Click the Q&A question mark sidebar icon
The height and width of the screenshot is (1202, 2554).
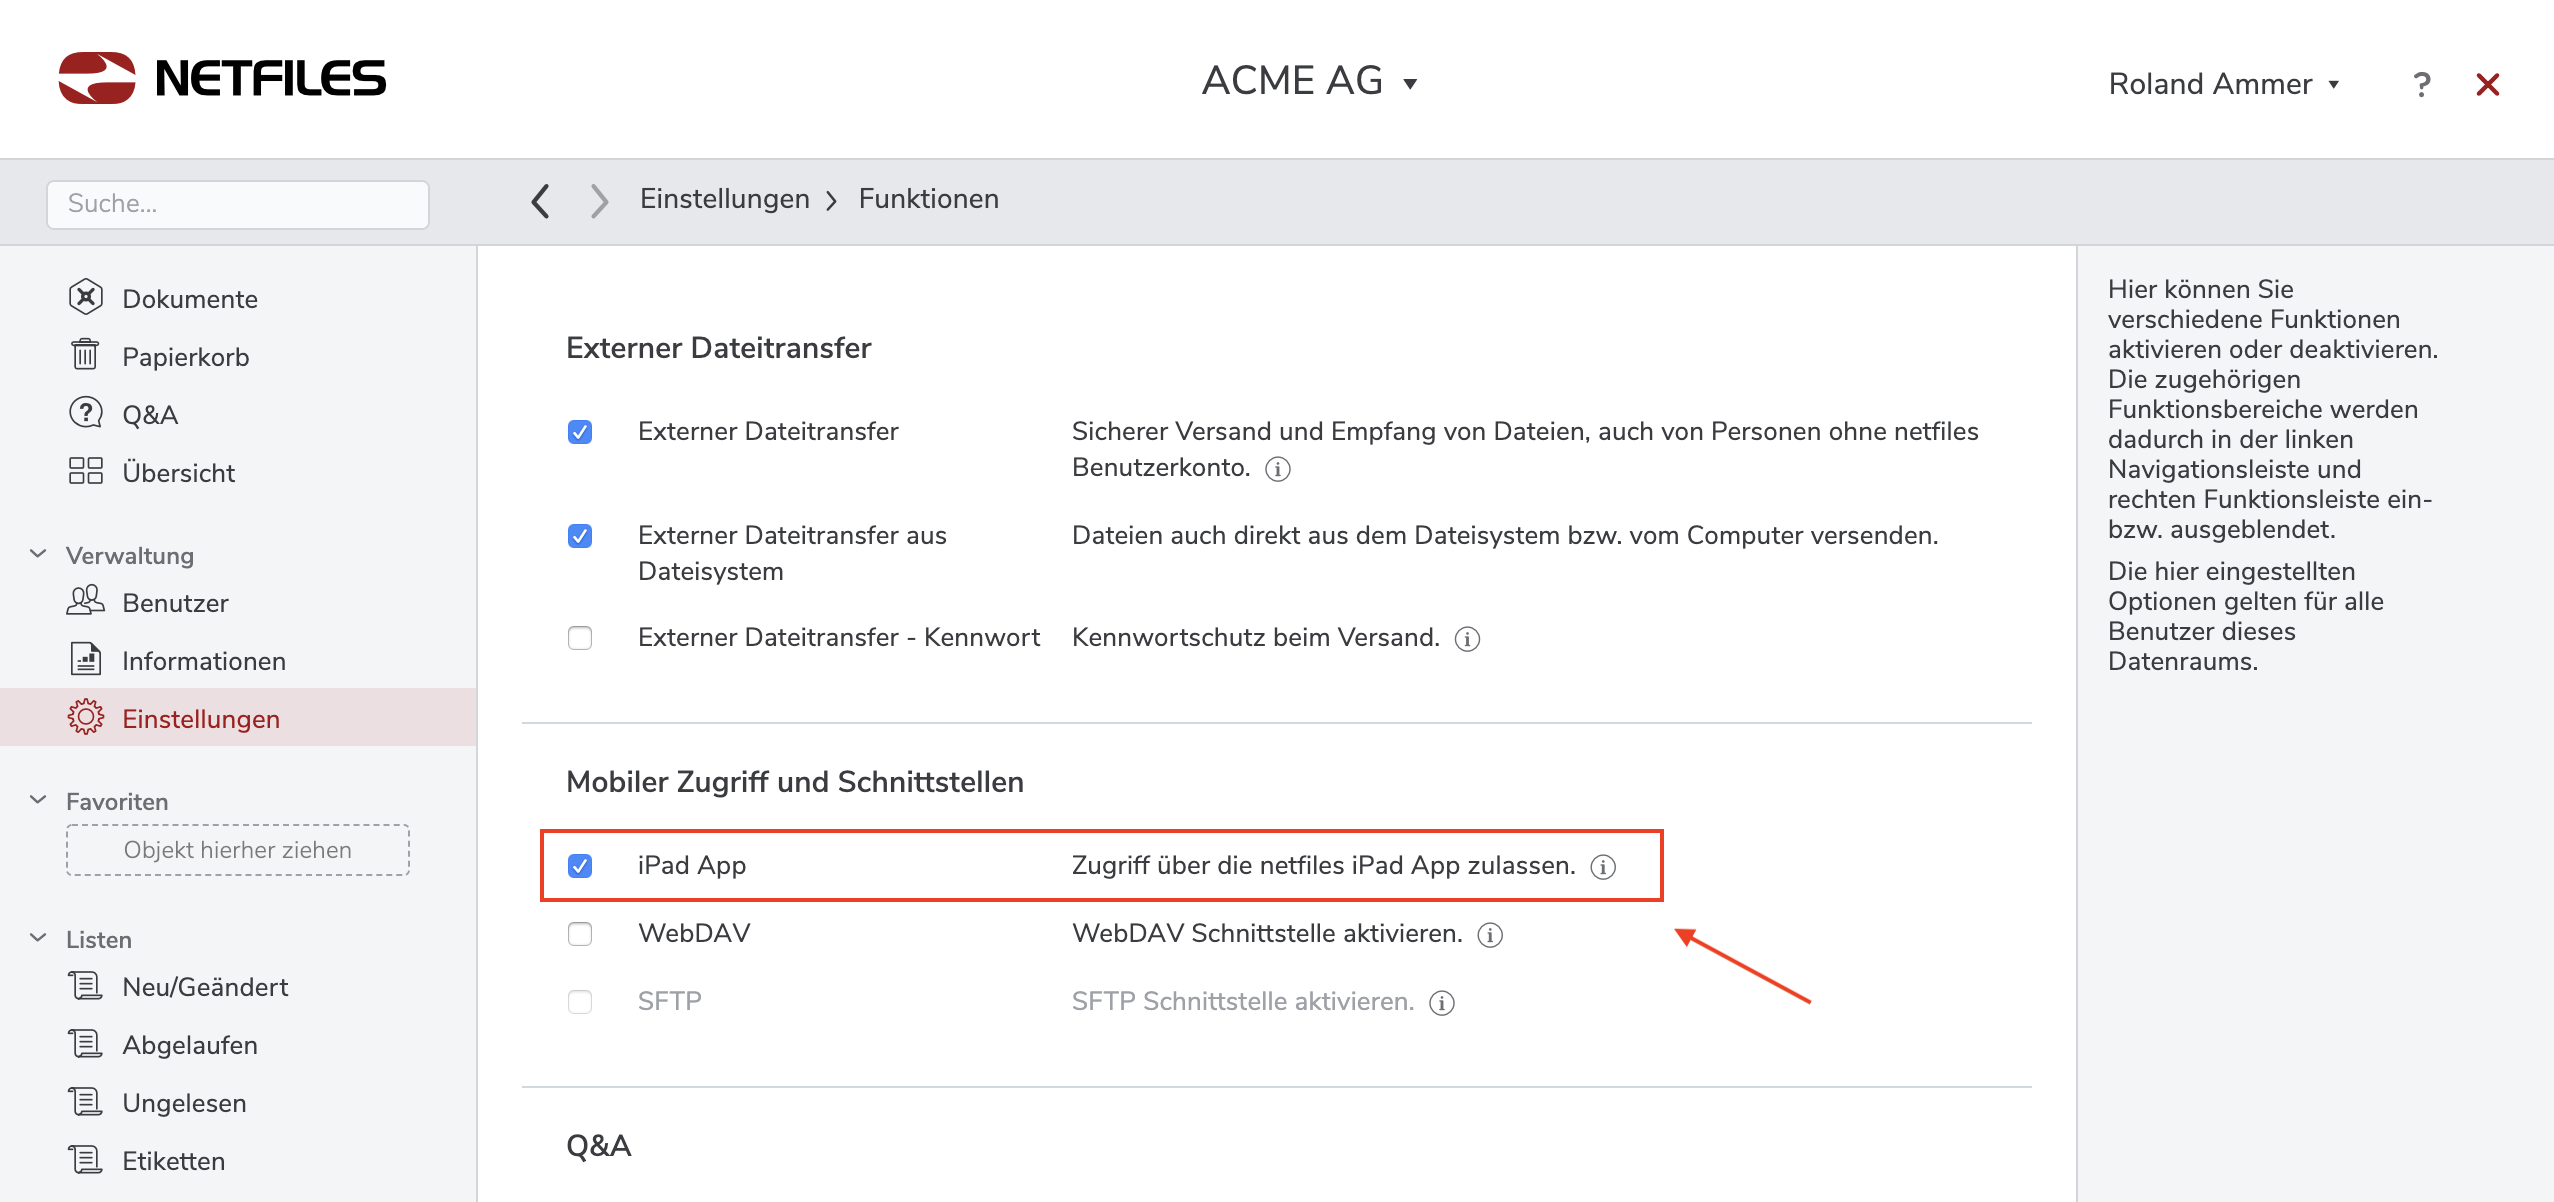[x=86, y=414]
